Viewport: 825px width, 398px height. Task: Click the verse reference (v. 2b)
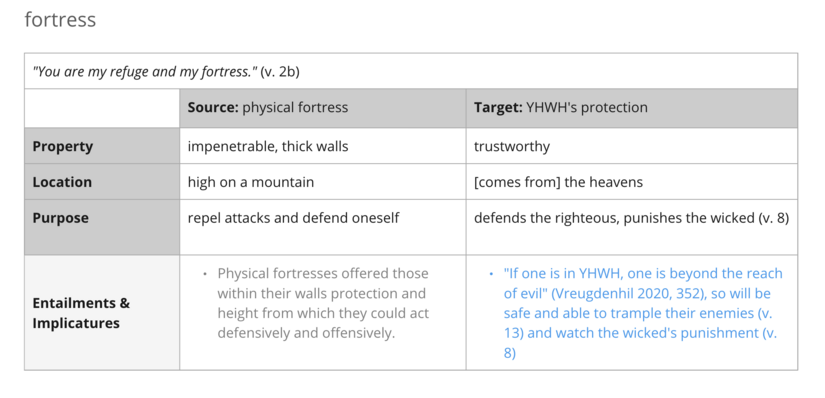[280, 72]
